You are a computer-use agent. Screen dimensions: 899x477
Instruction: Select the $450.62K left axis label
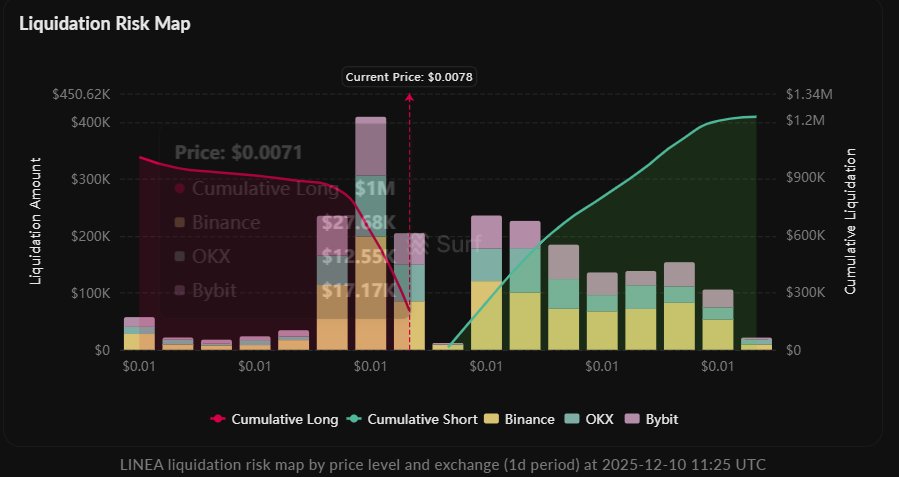click(81, 94)
